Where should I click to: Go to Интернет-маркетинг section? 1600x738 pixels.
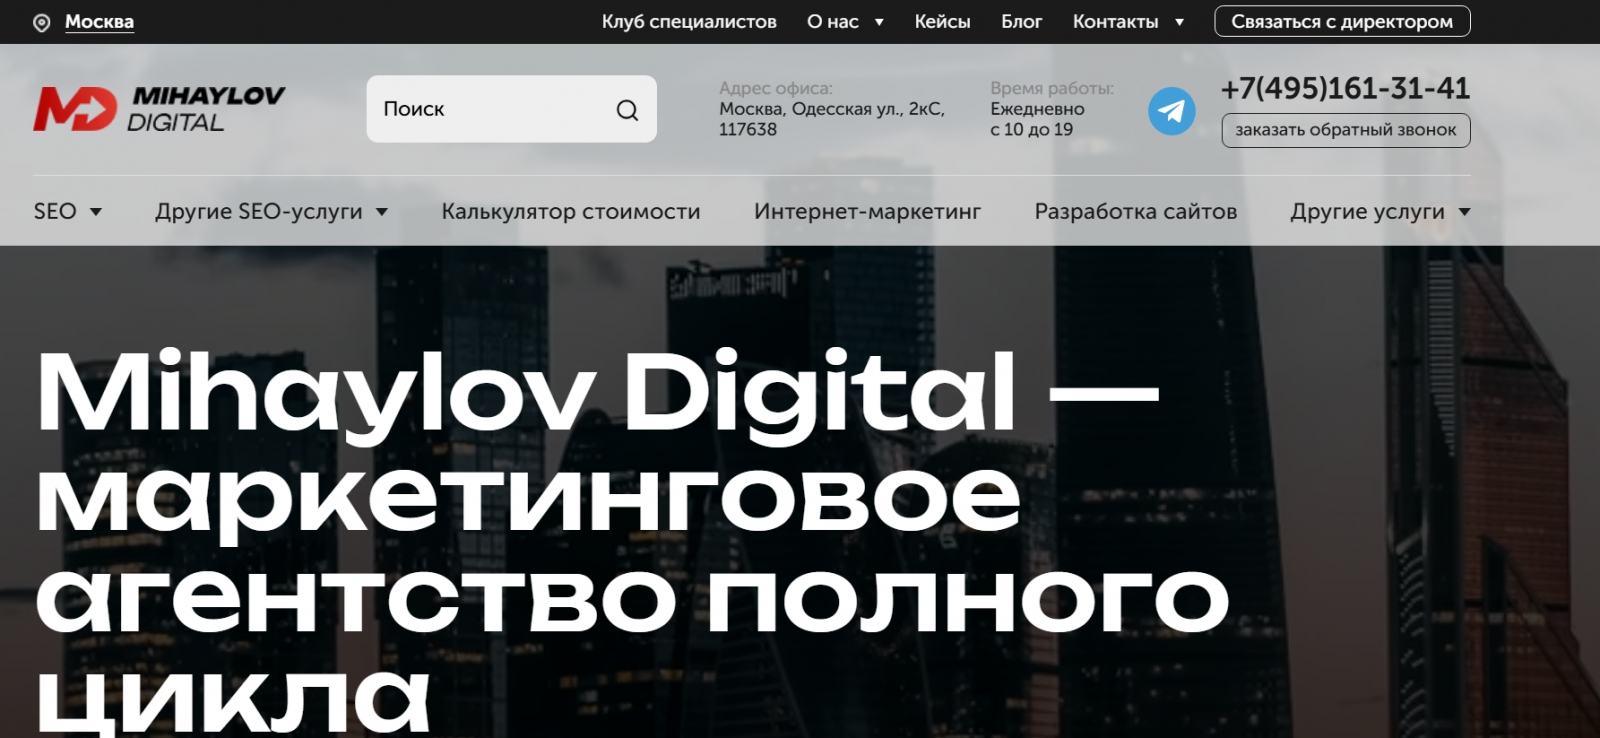868,212
